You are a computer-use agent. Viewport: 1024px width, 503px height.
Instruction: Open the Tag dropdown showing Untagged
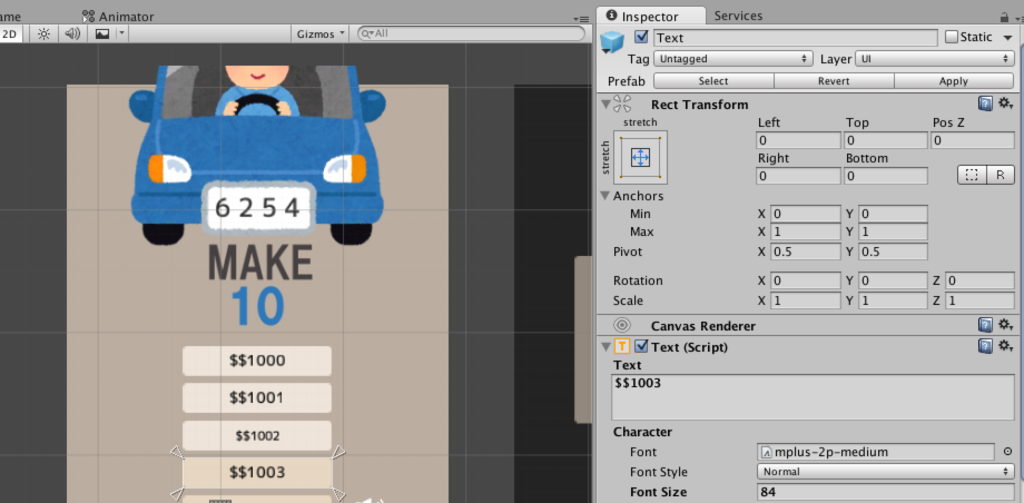pos(733,59)
